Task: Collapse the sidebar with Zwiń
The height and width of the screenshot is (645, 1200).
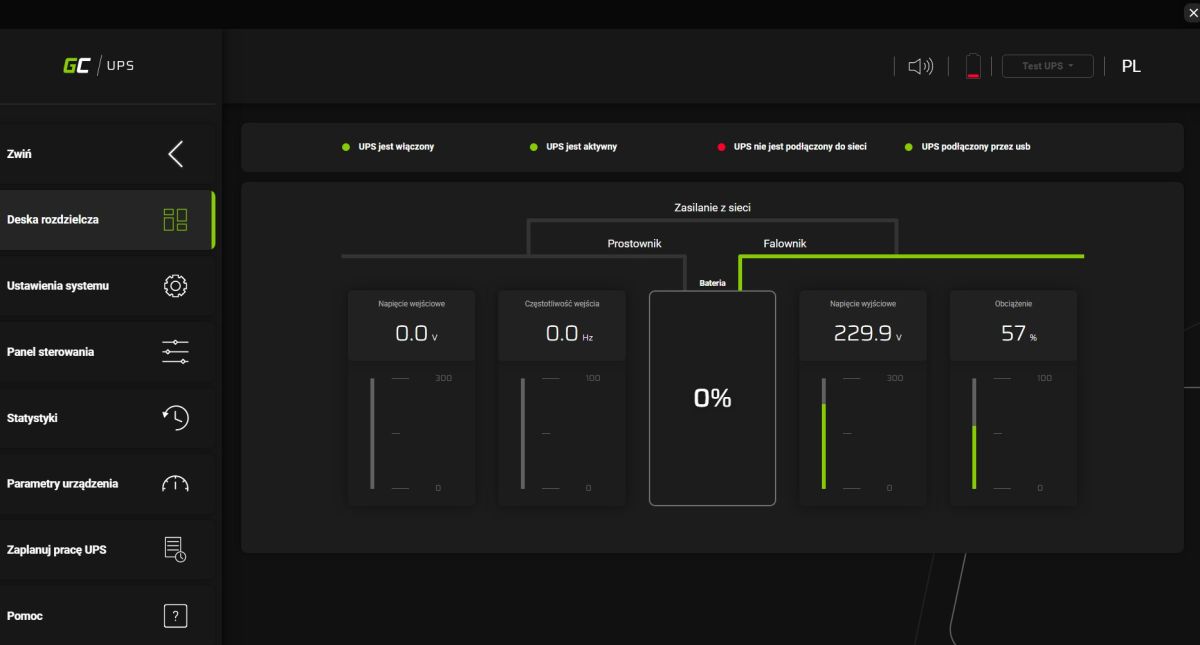Action: (x=107, y=154)
